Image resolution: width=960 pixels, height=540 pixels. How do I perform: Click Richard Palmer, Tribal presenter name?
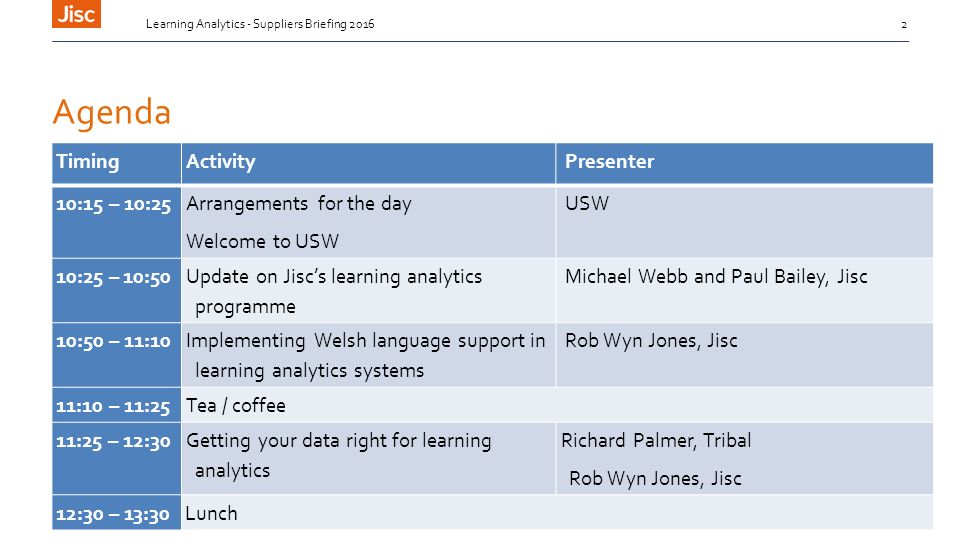tap(656, 441)
